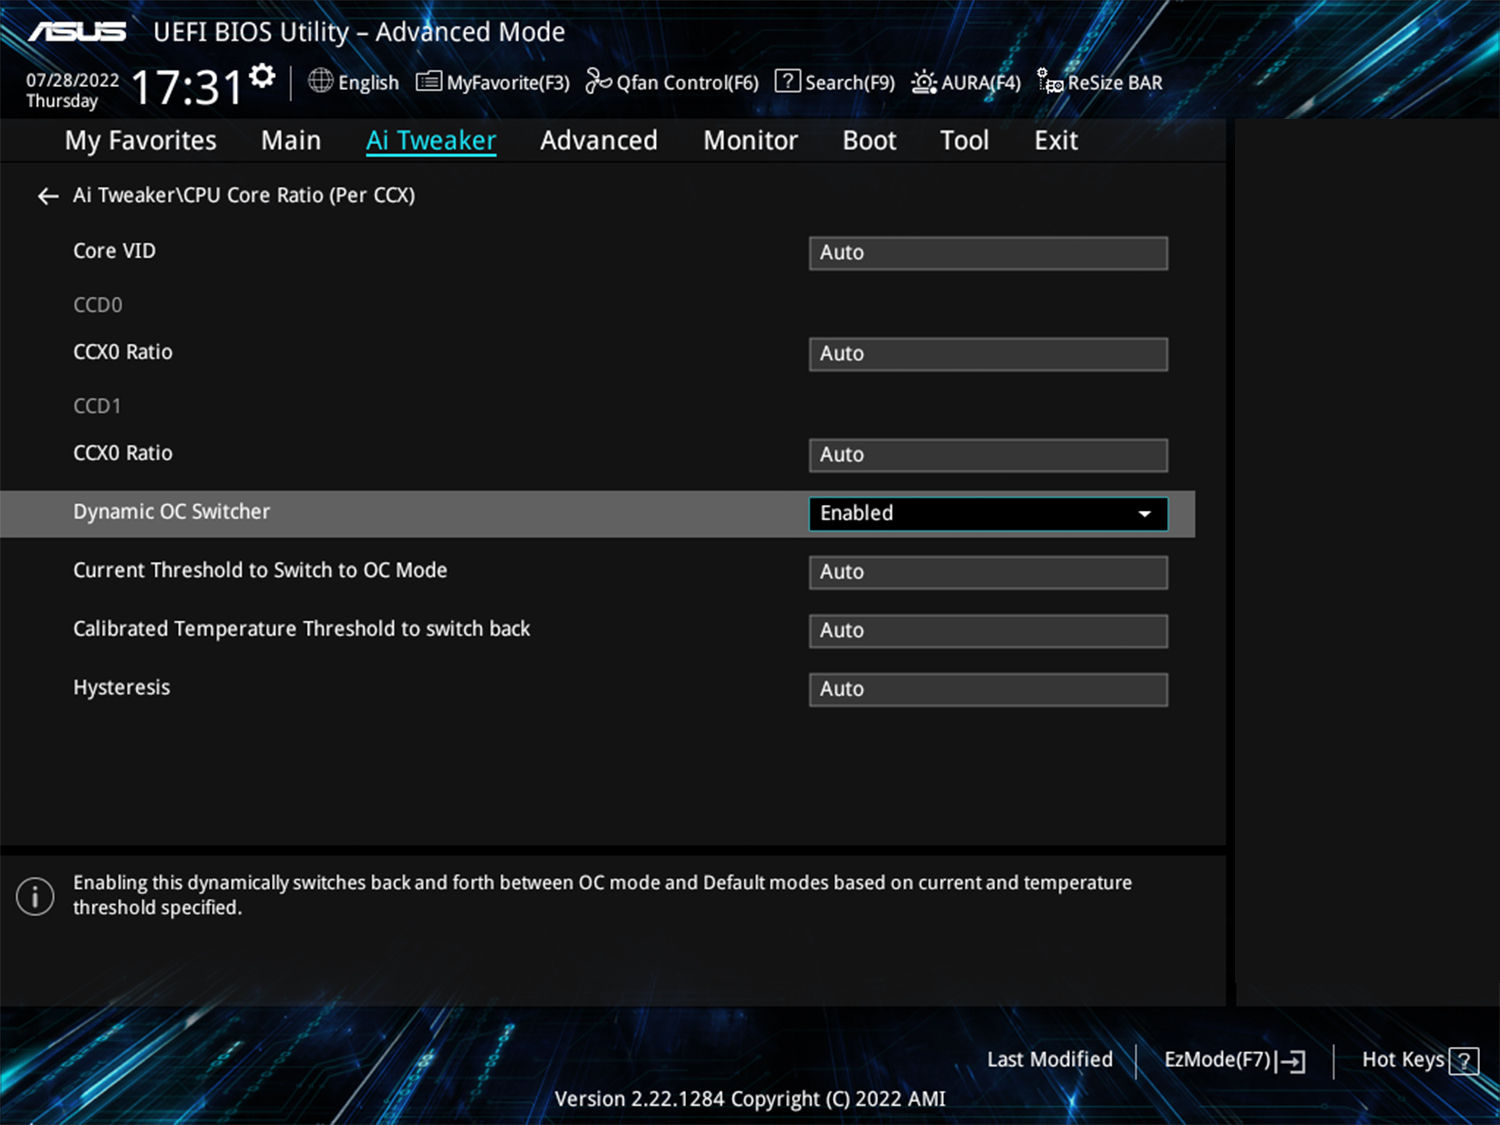Switch to the Monitor tab
Screen dimensions: 1500x1125
point(750,141)
